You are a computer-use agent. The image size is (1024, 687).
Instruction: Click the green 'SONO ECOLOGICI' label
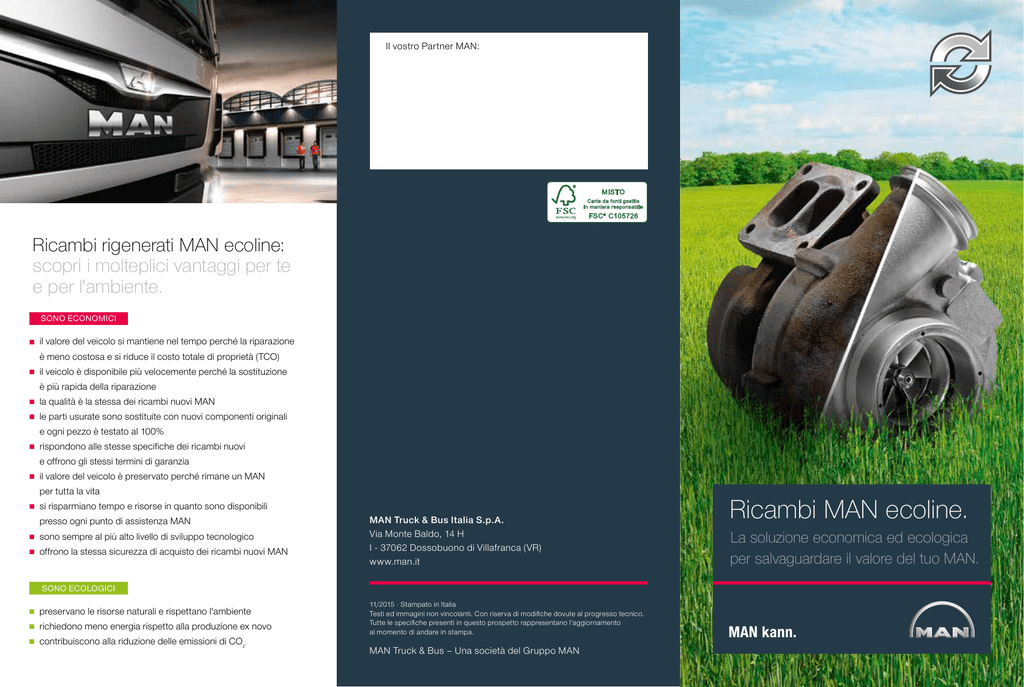click(78, 588)
